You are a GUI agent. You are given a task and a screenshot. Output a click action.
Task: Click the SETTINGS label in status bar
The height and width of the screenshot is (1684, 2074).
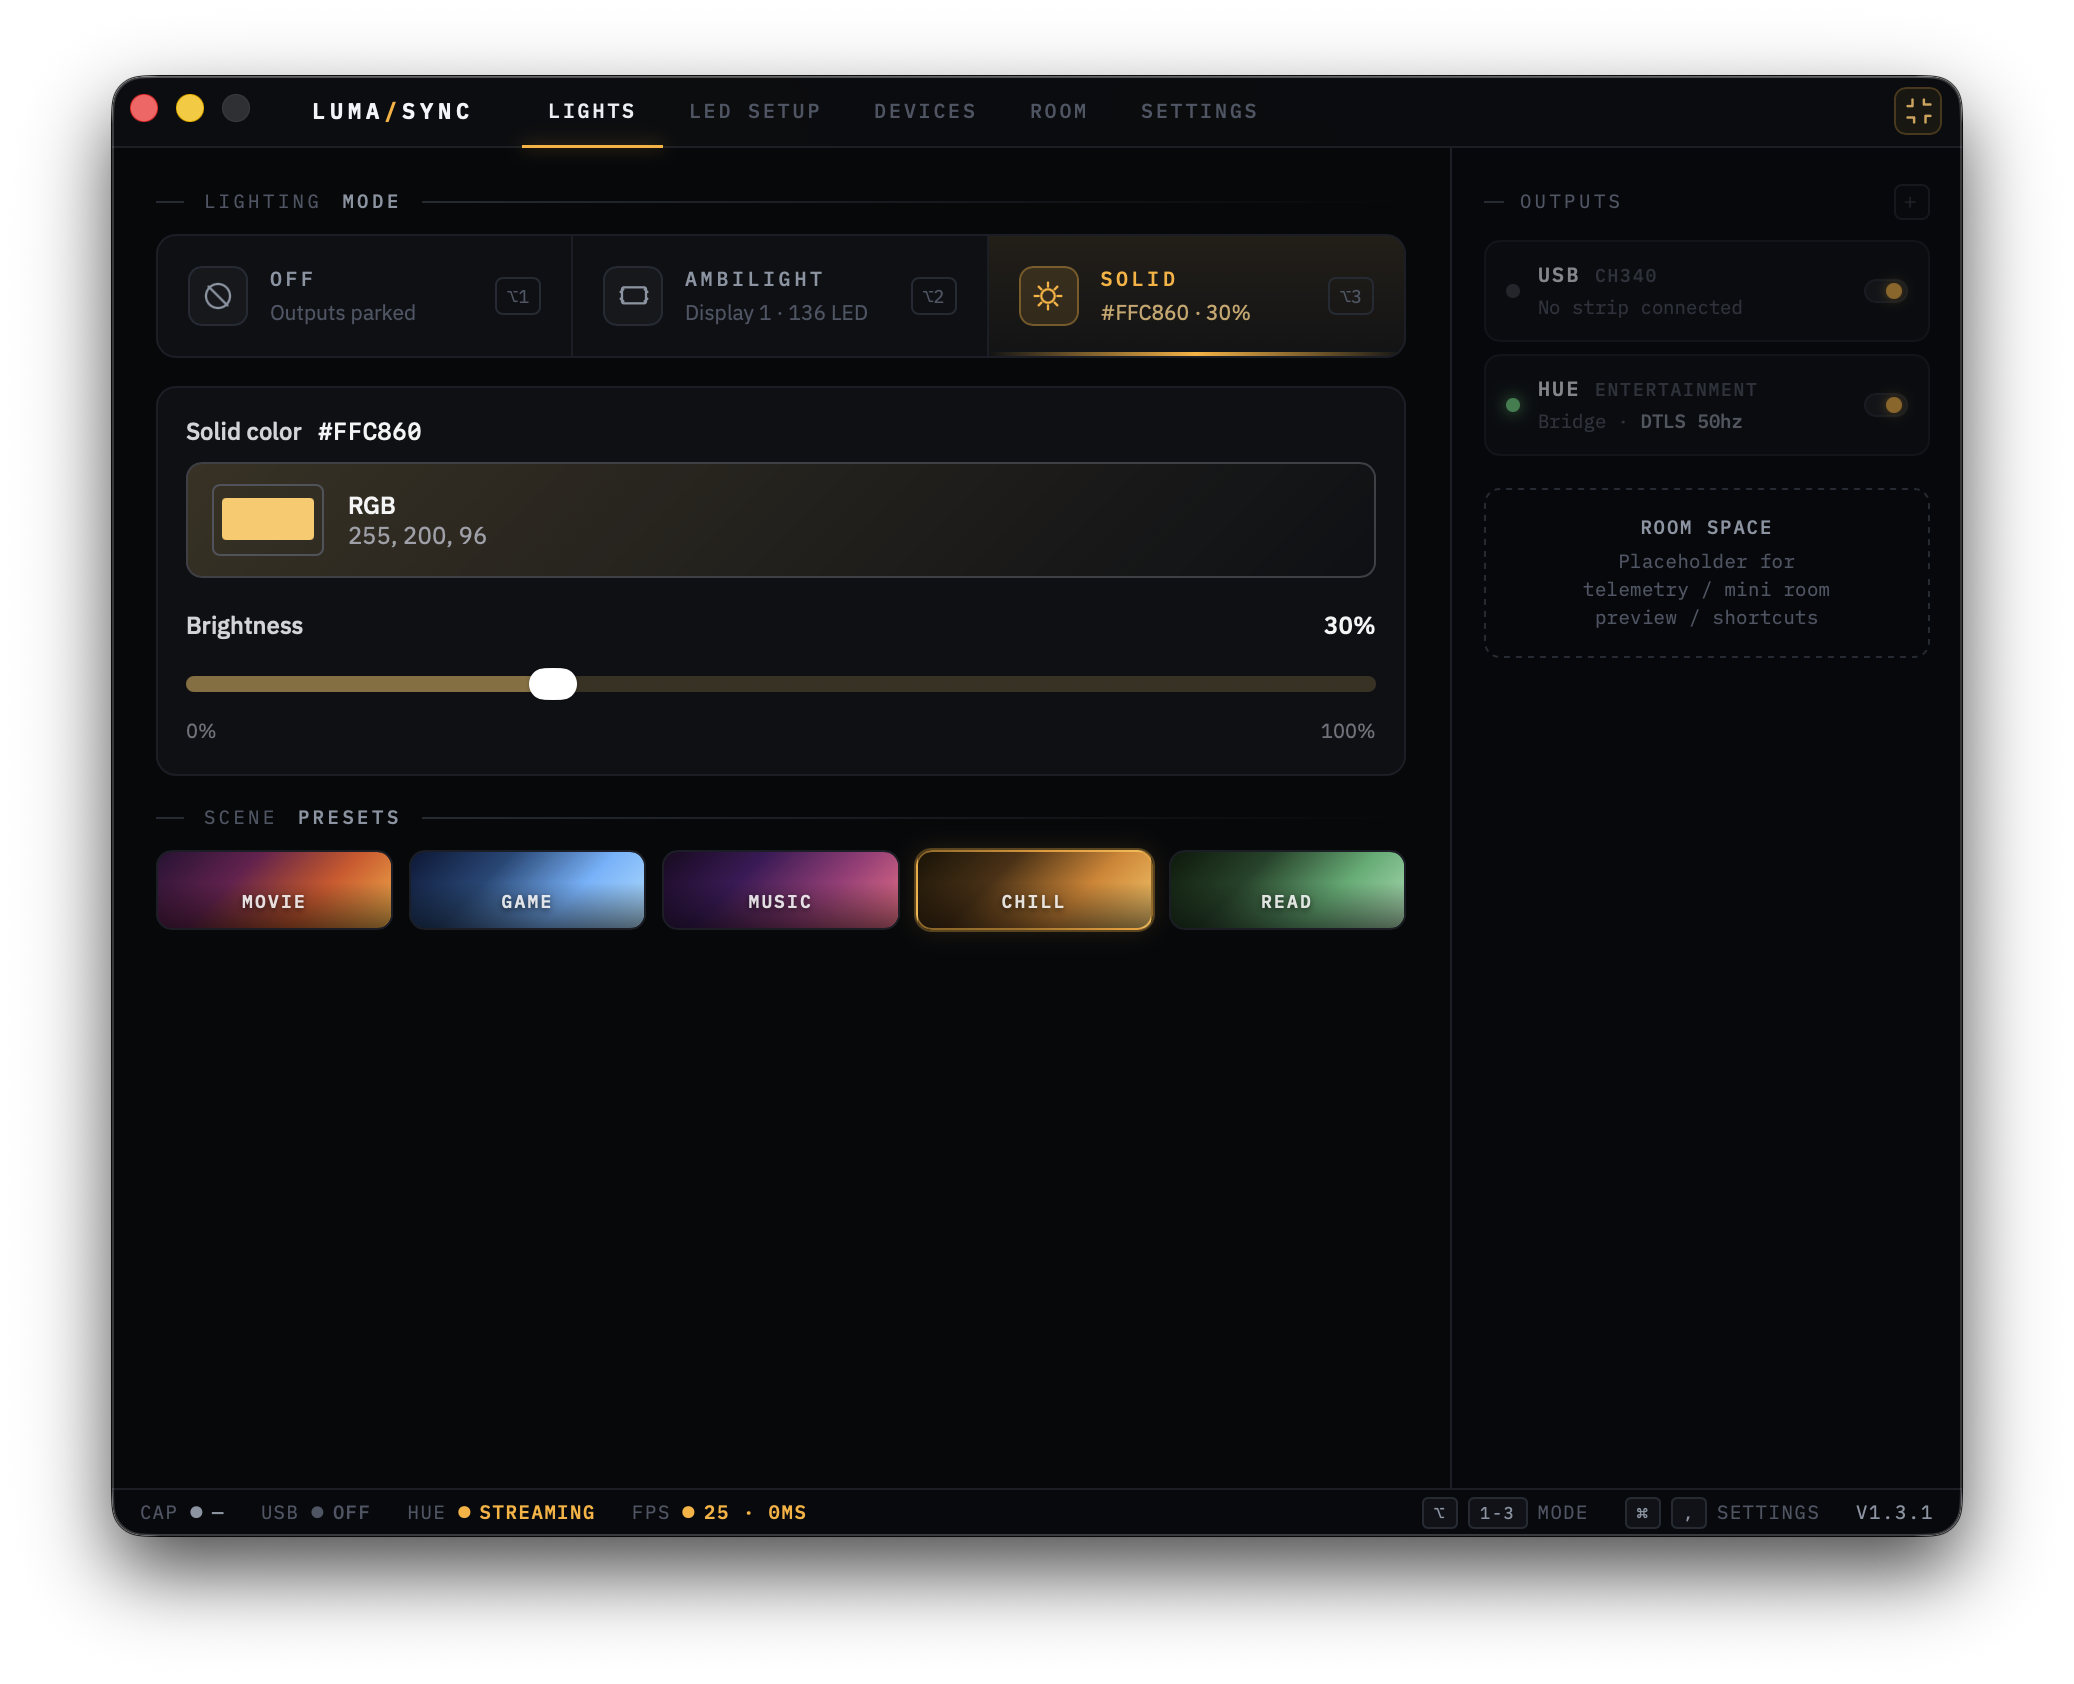(x=1768, y=1513)
